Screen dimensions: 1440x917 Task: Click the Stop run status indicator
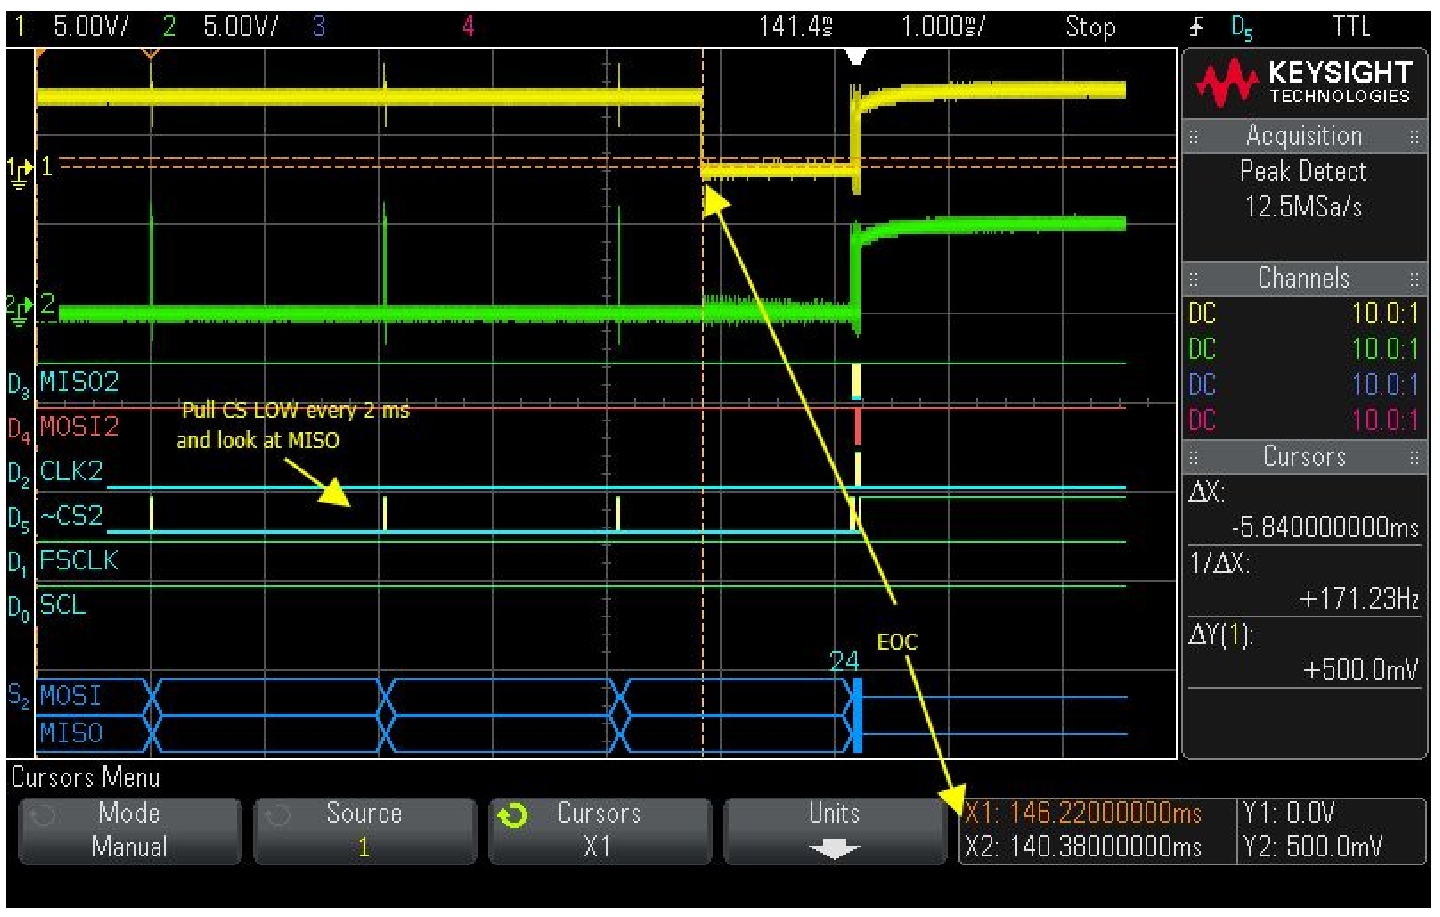1090,27
